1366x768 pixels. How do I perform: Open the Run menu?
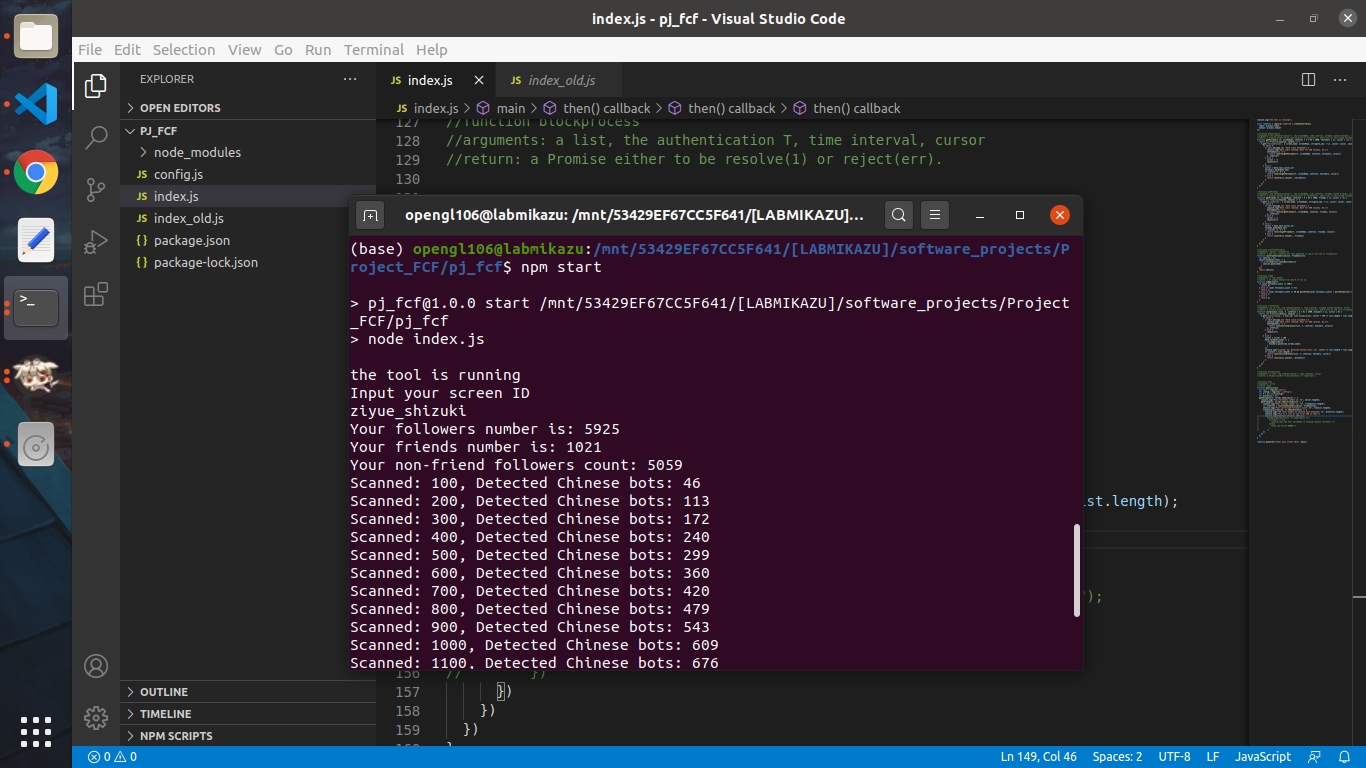coord(318,50)
